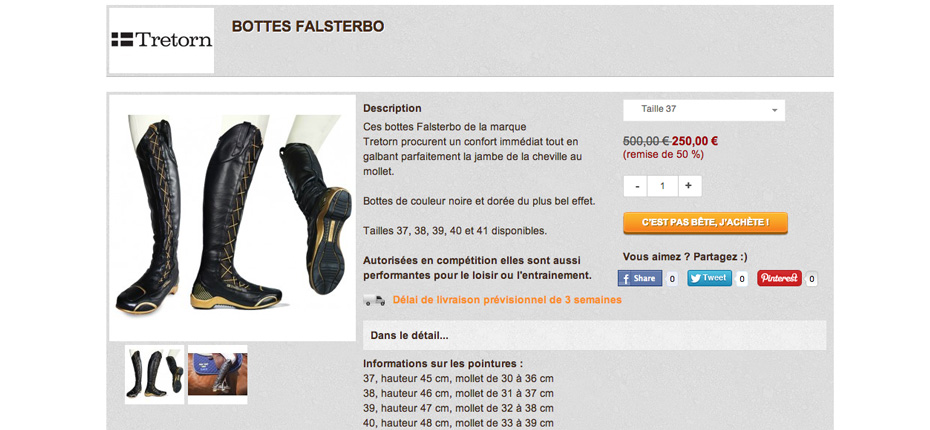The image size is (930, 430).
Task: Decrease quantity with the minus button
Action: point(636,186)
